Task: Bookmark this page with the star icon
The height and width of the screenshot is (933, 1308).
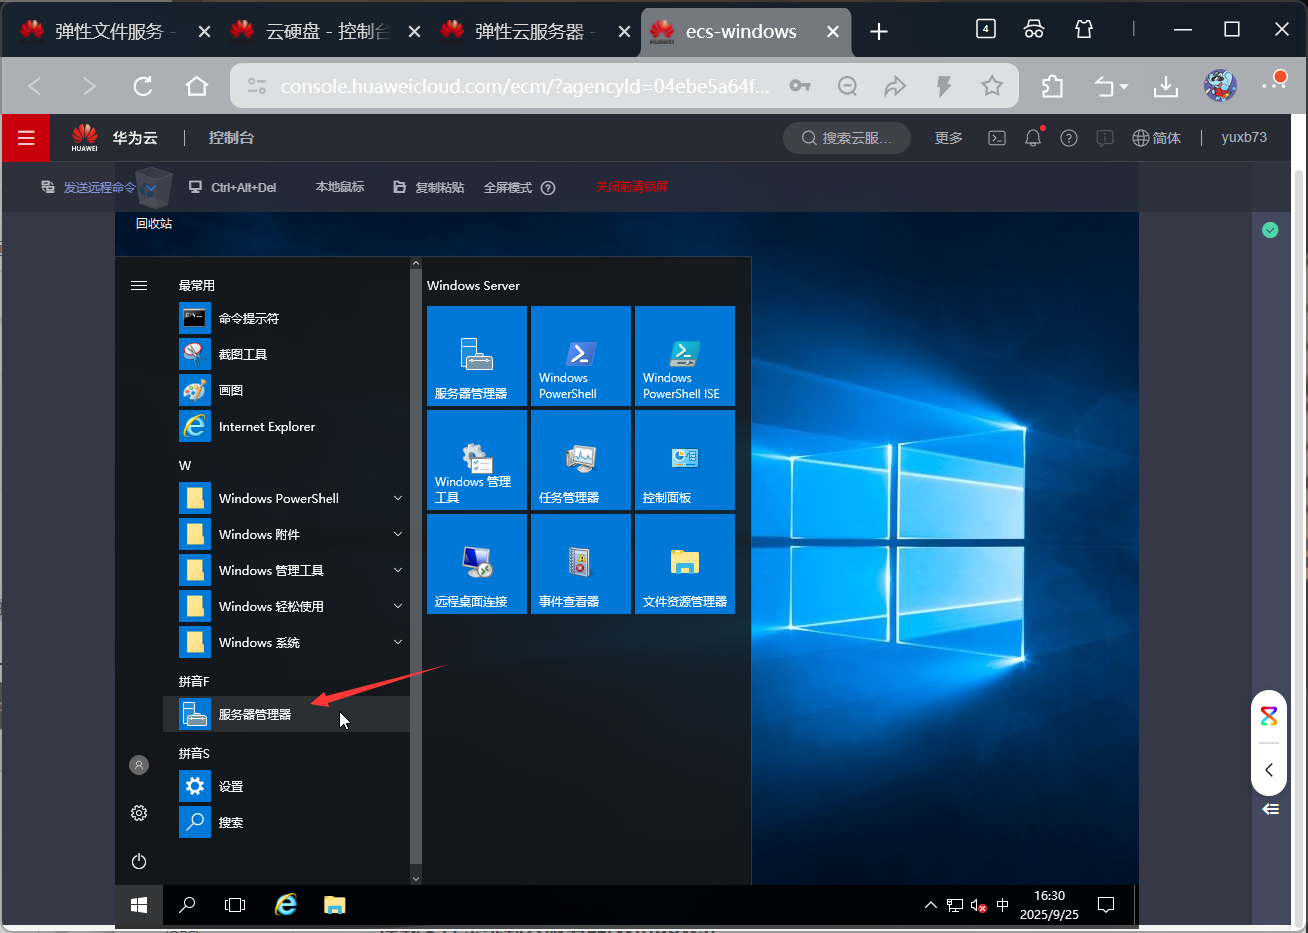Action: (x=992, y=86)
